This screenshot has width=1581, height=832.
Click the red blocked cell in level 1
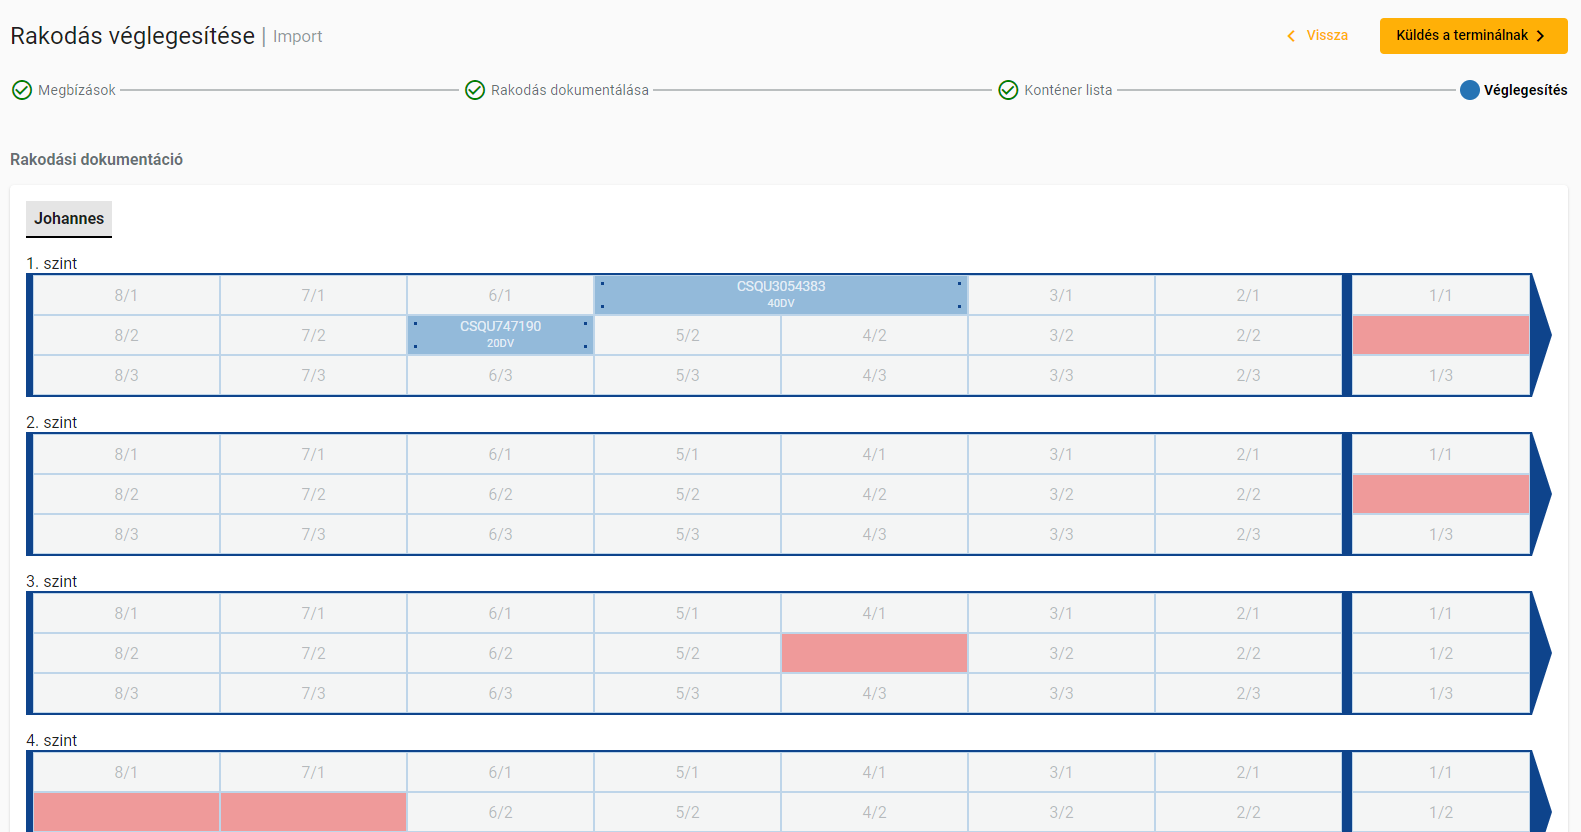[1440, 335]
